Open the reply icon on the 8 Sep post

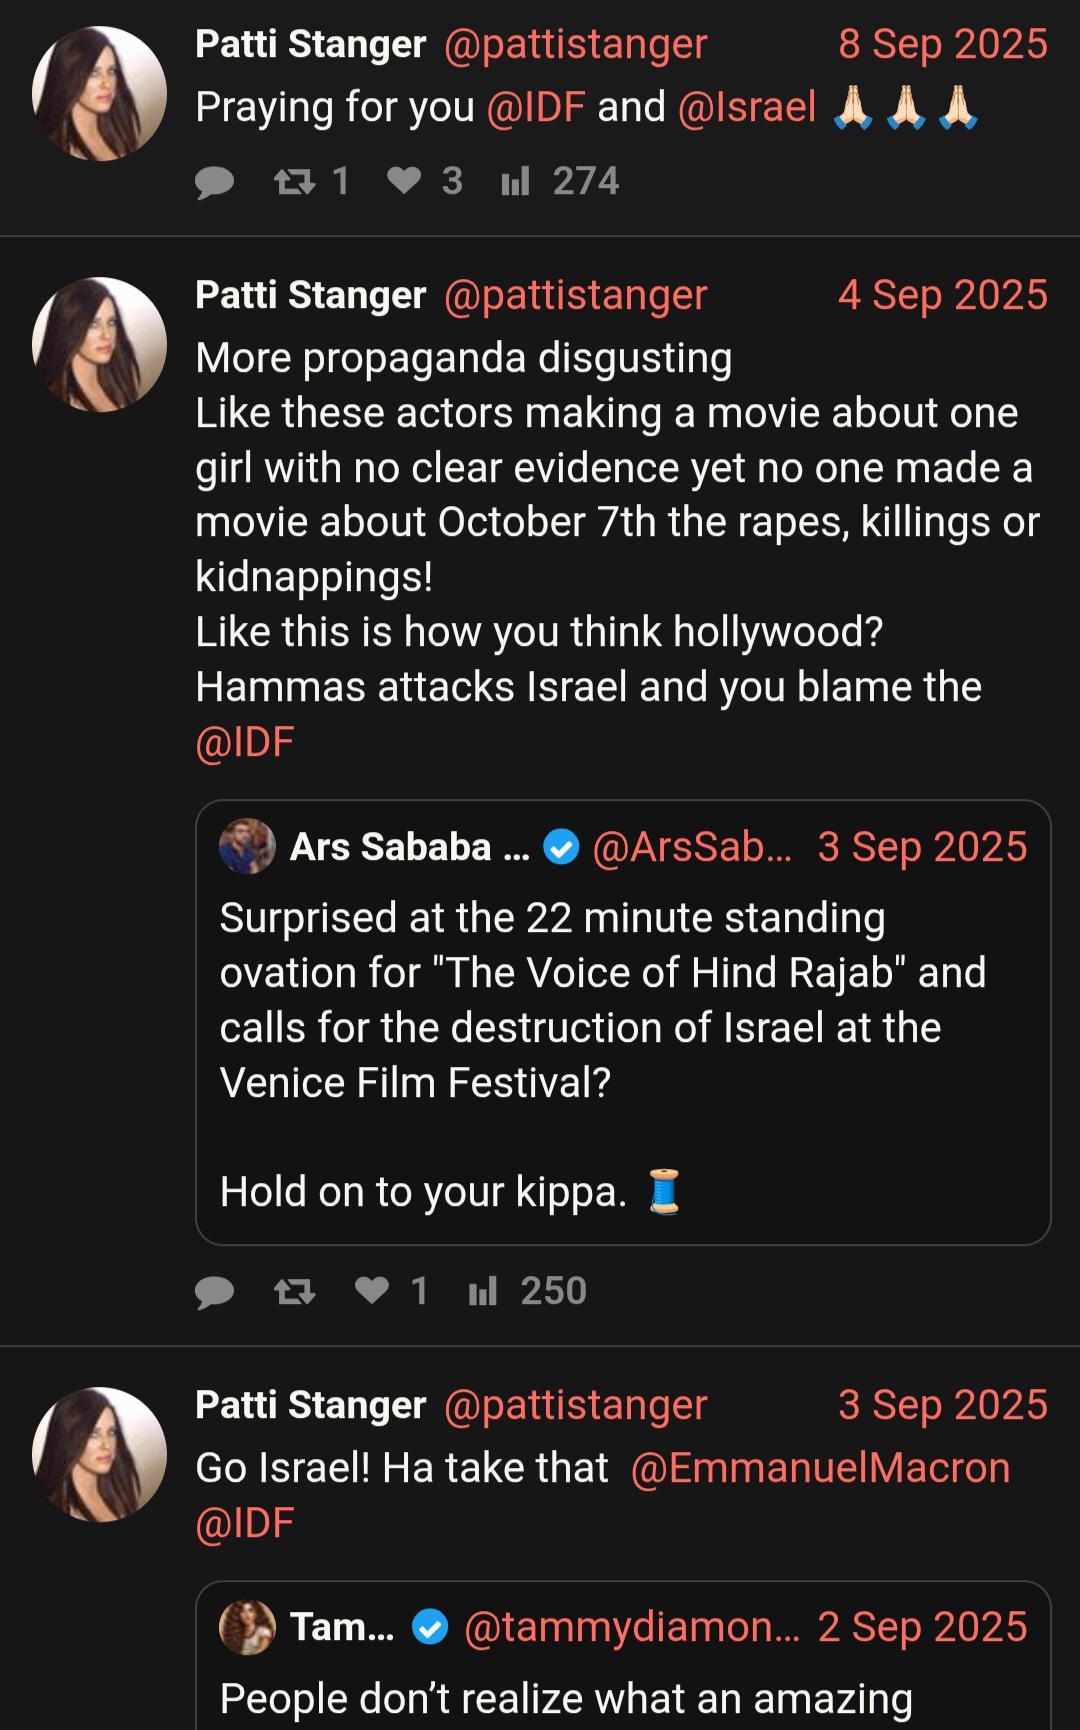214,182
